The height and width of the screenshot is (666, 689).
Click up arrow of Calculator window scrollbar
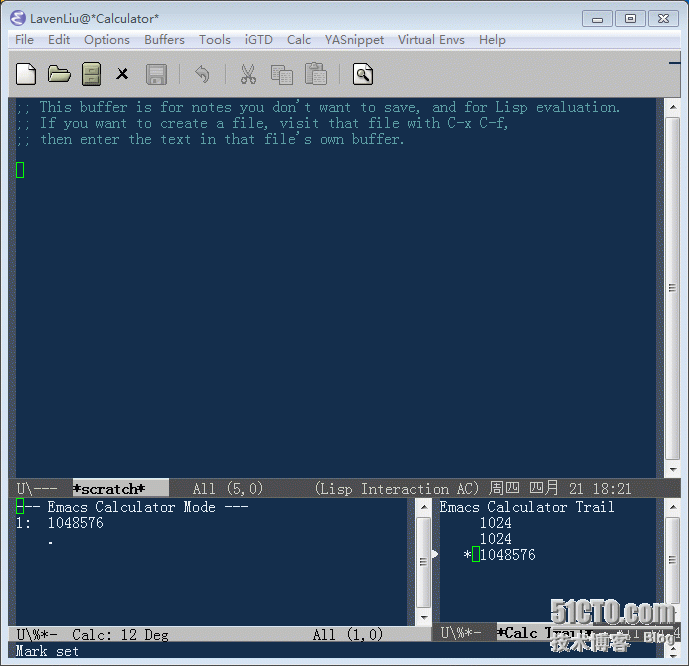click(x=424, y=507)
